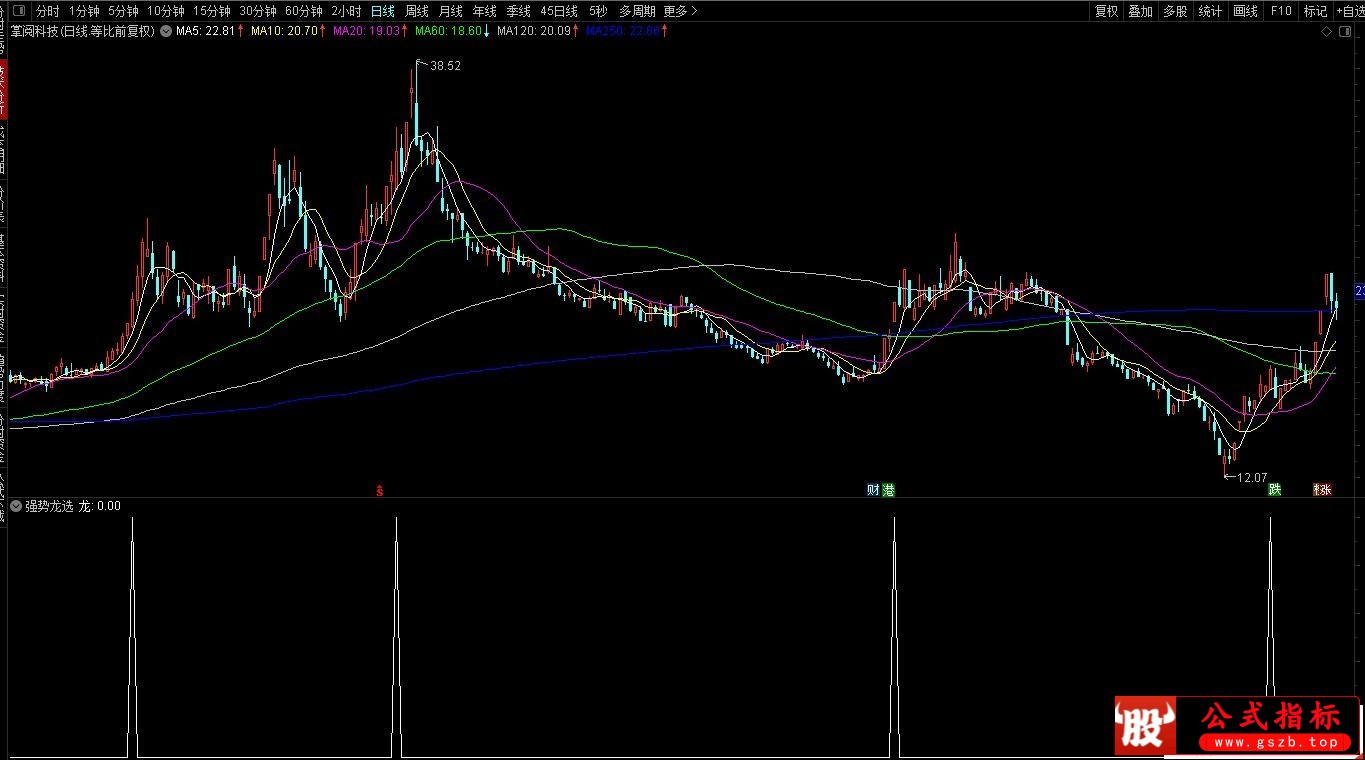Click the red $ event marker

pos(379,490)
